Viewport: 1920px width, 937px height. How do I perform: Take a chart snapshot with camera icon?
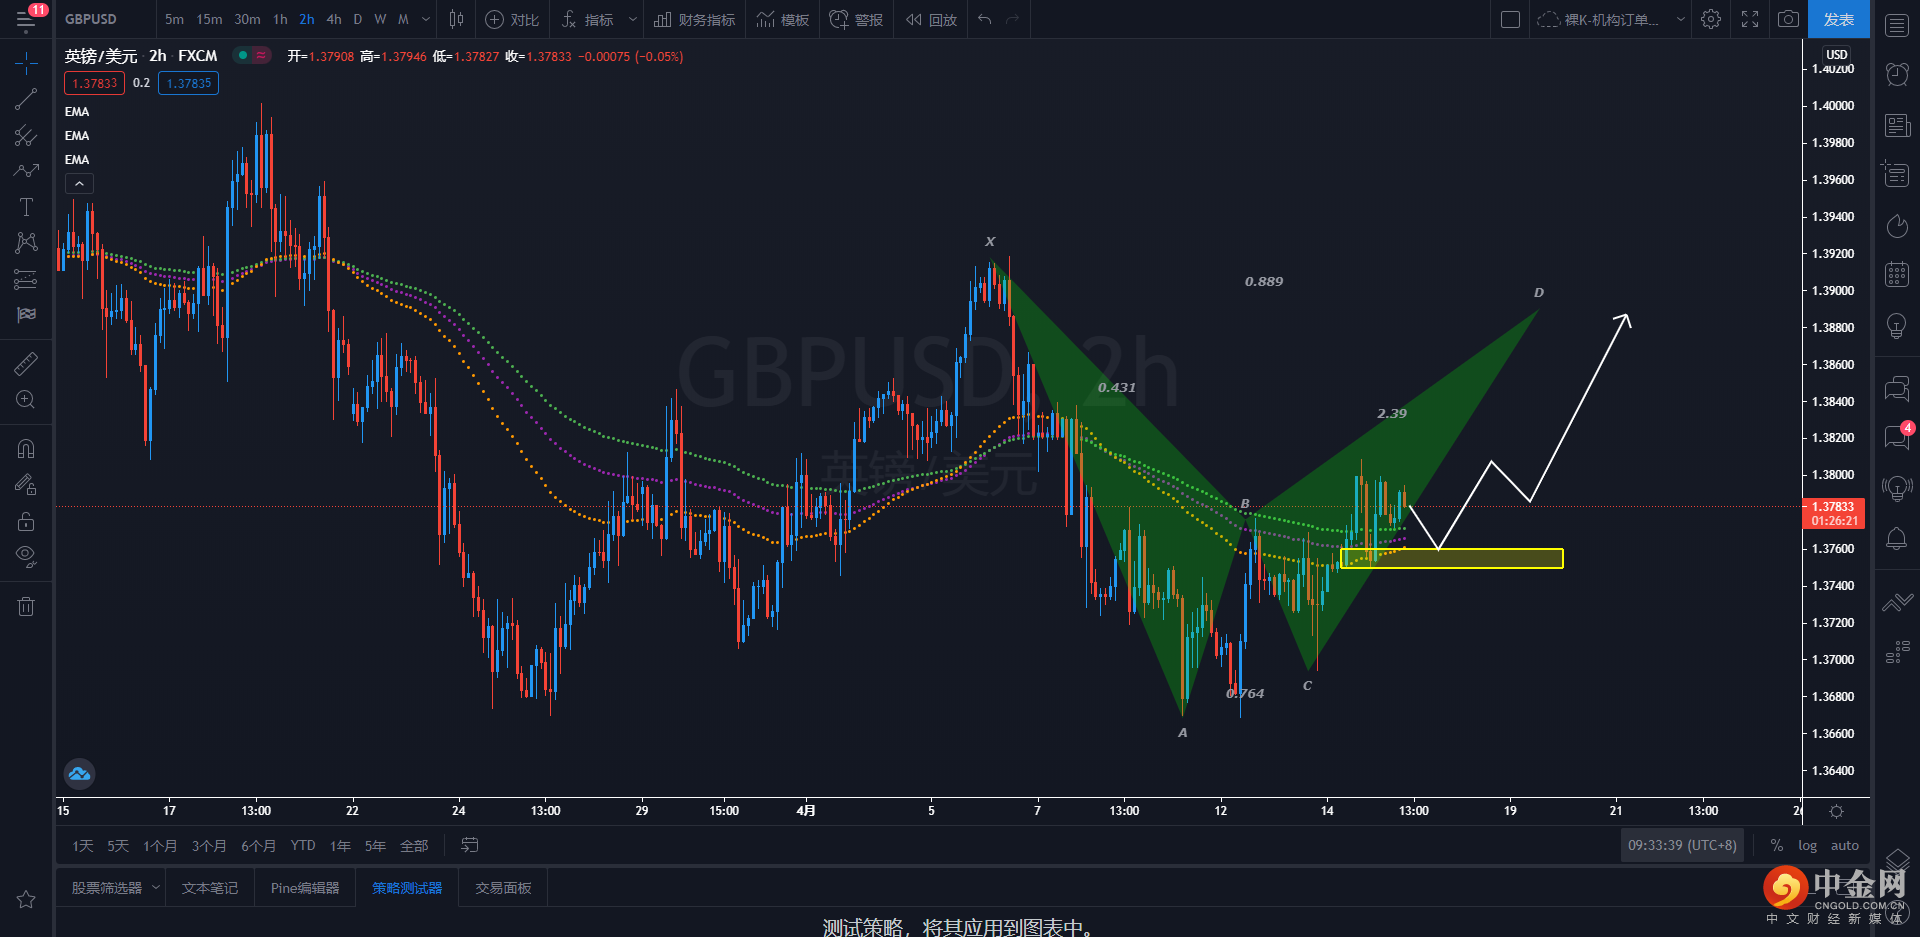1788,19
